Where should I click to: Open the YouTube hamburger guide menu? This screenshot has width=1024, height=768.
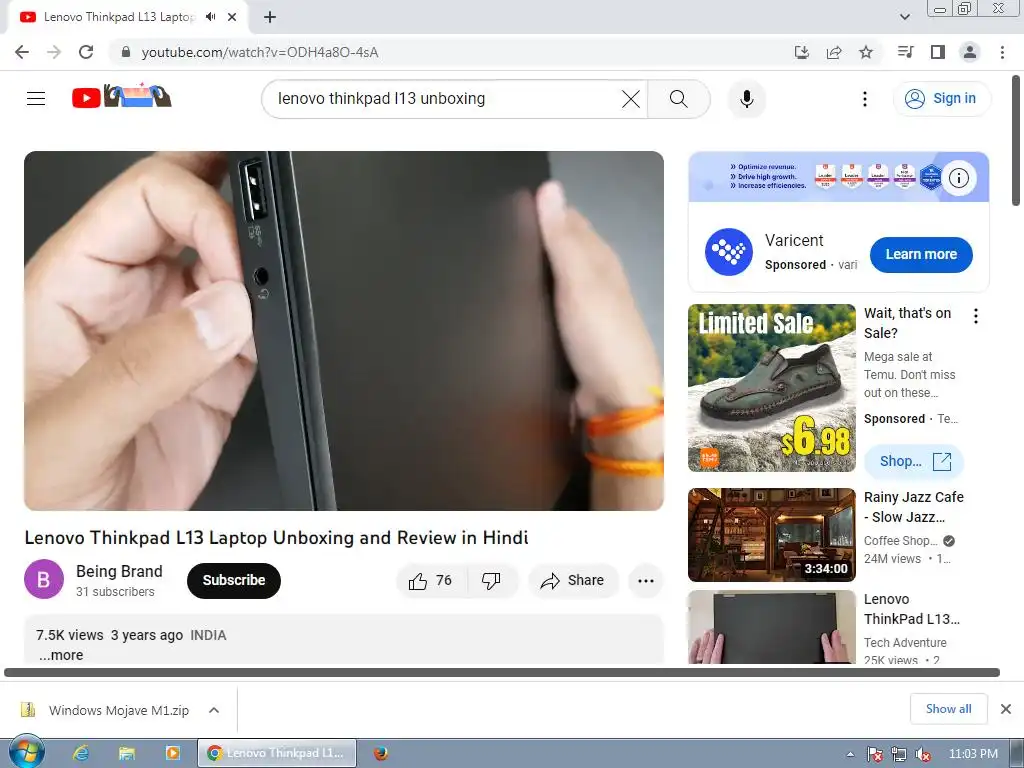36,99
